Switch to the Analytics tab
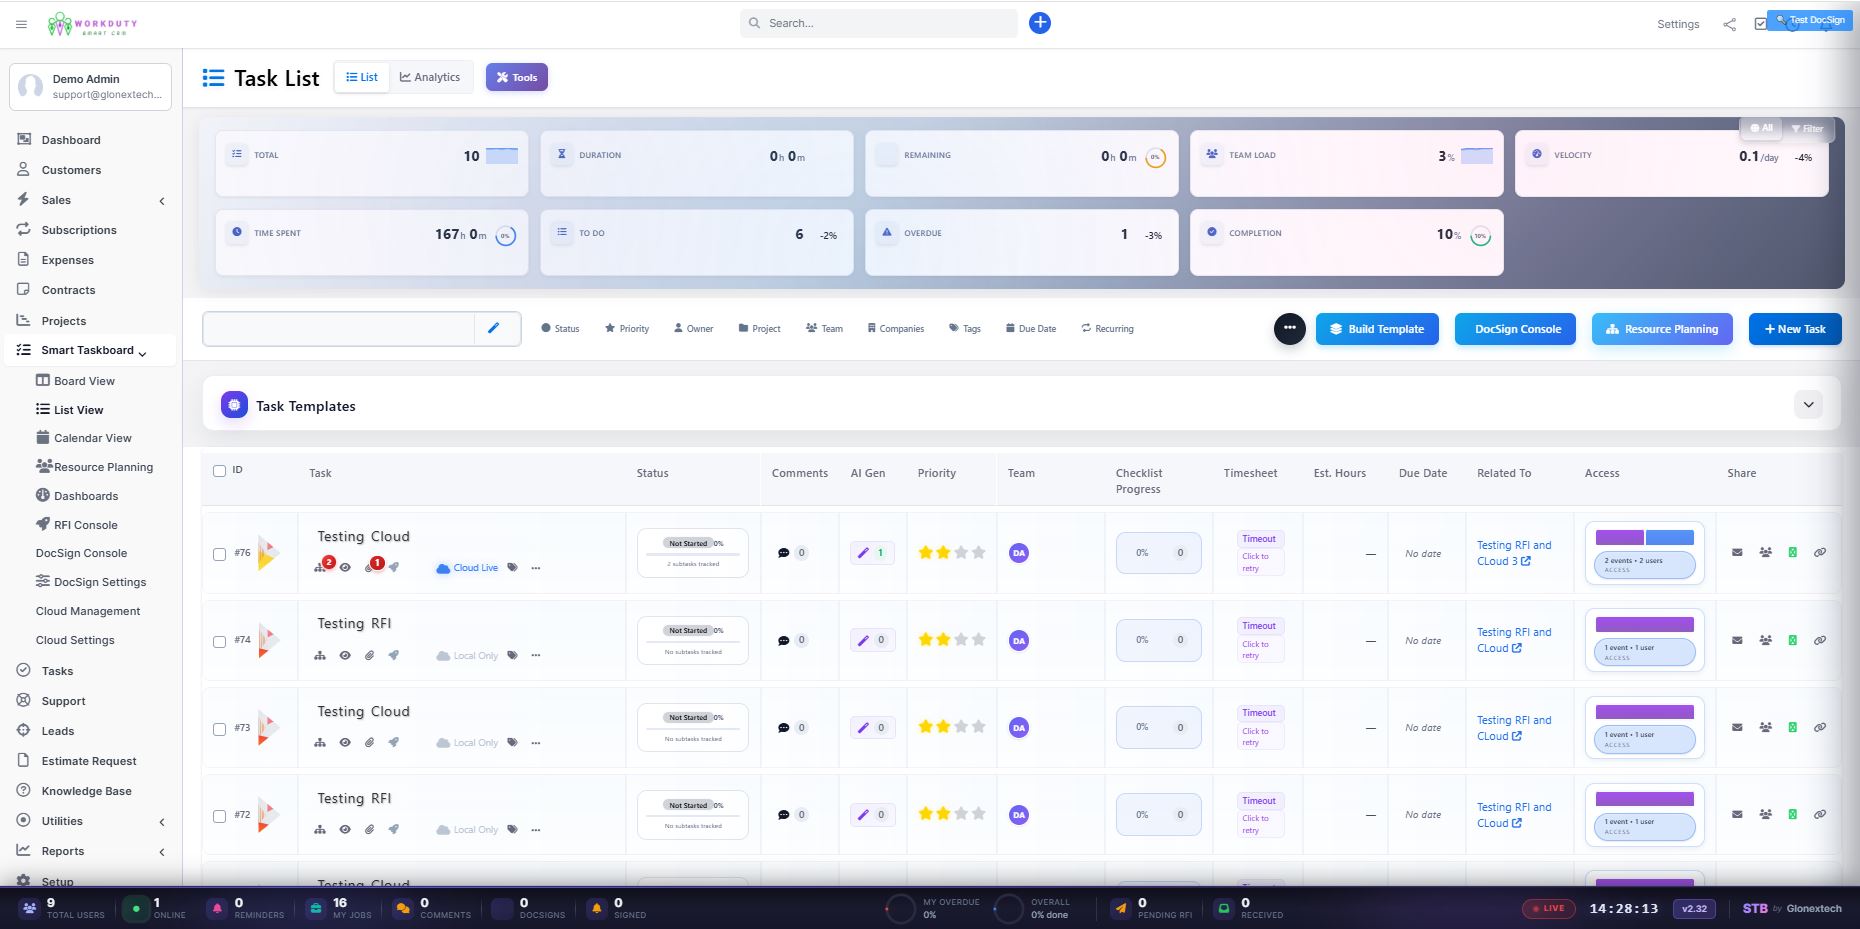 (x=430, y=78)
